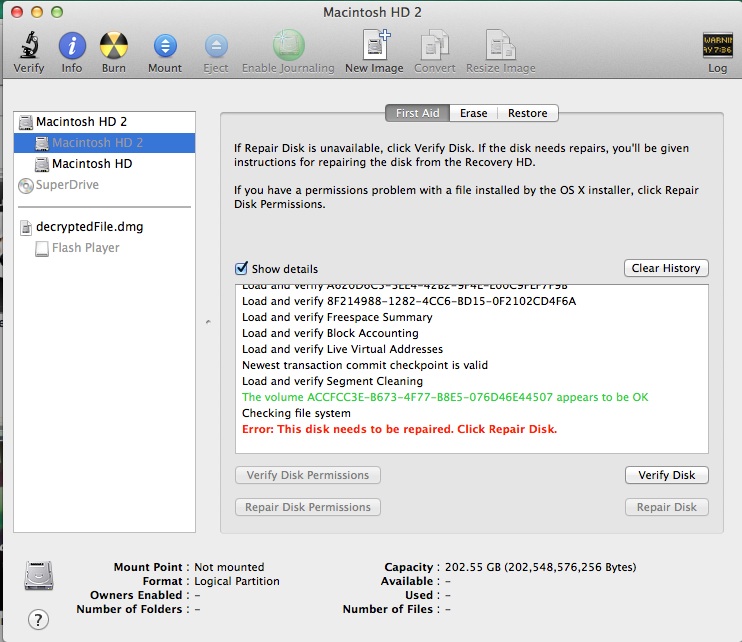Click the 8F214988 UUID log line
742x642 pixels.
(x=409, y=301)
